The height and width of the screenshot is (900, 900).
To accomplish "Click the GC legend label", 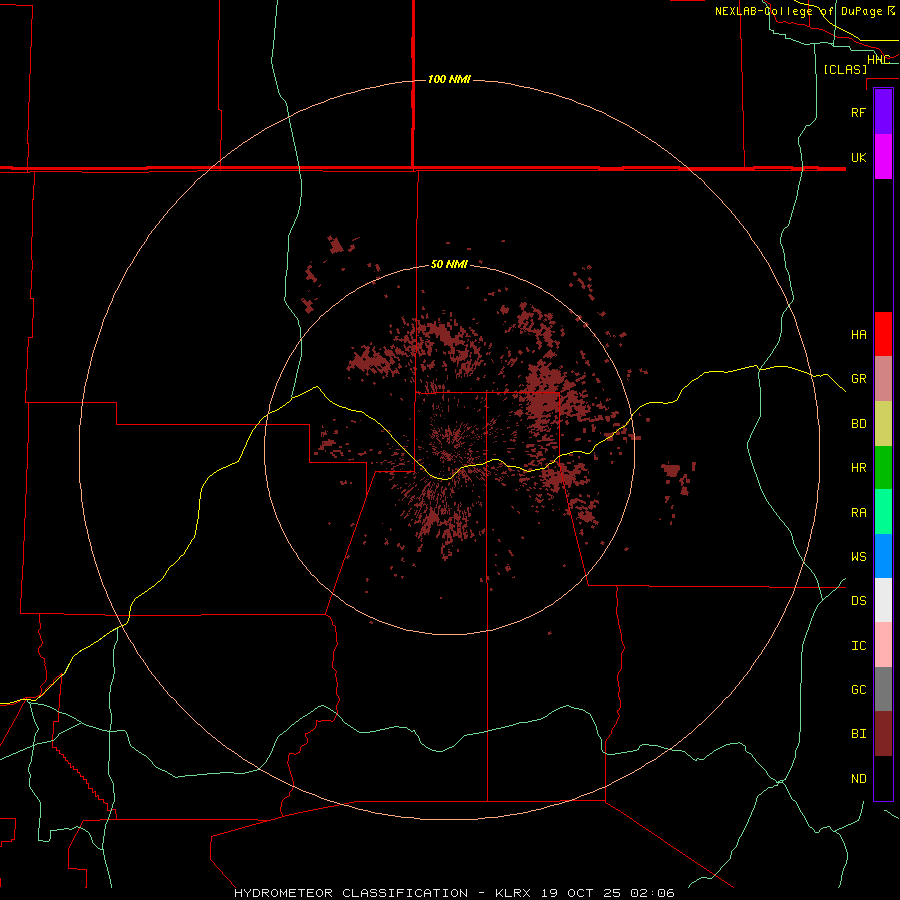I will [858, 690].
